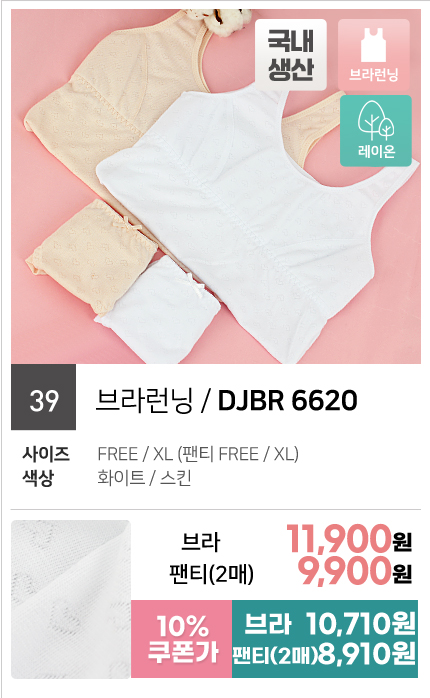Click the 국내생산 badge

click(x=291, y=55)
